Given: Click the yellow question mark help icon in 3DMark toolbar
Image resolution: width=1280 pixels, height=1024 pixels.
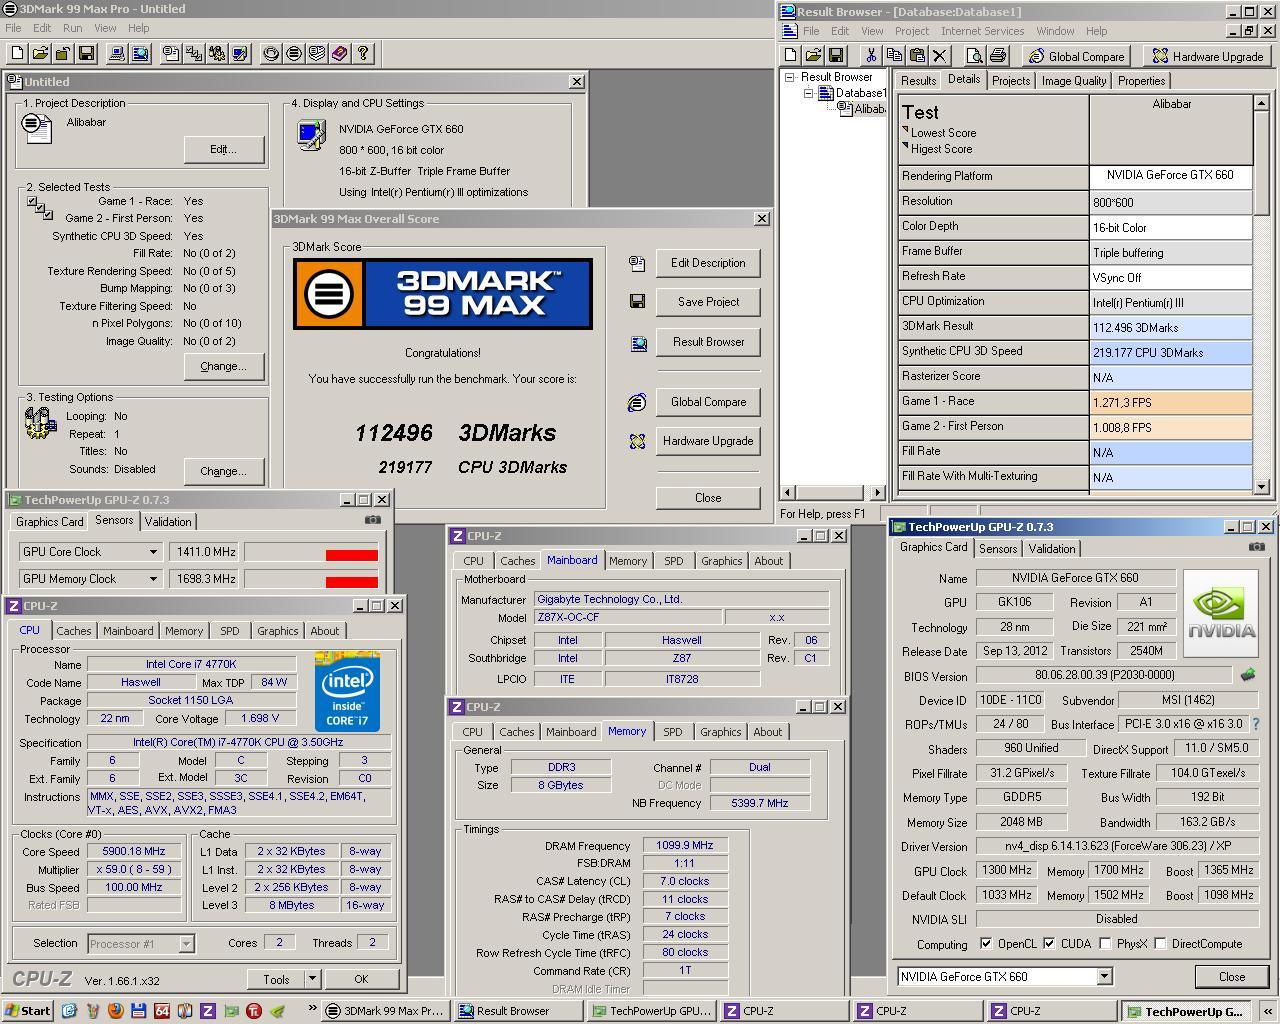Looking at the screenshot, I should click(363, 54).
